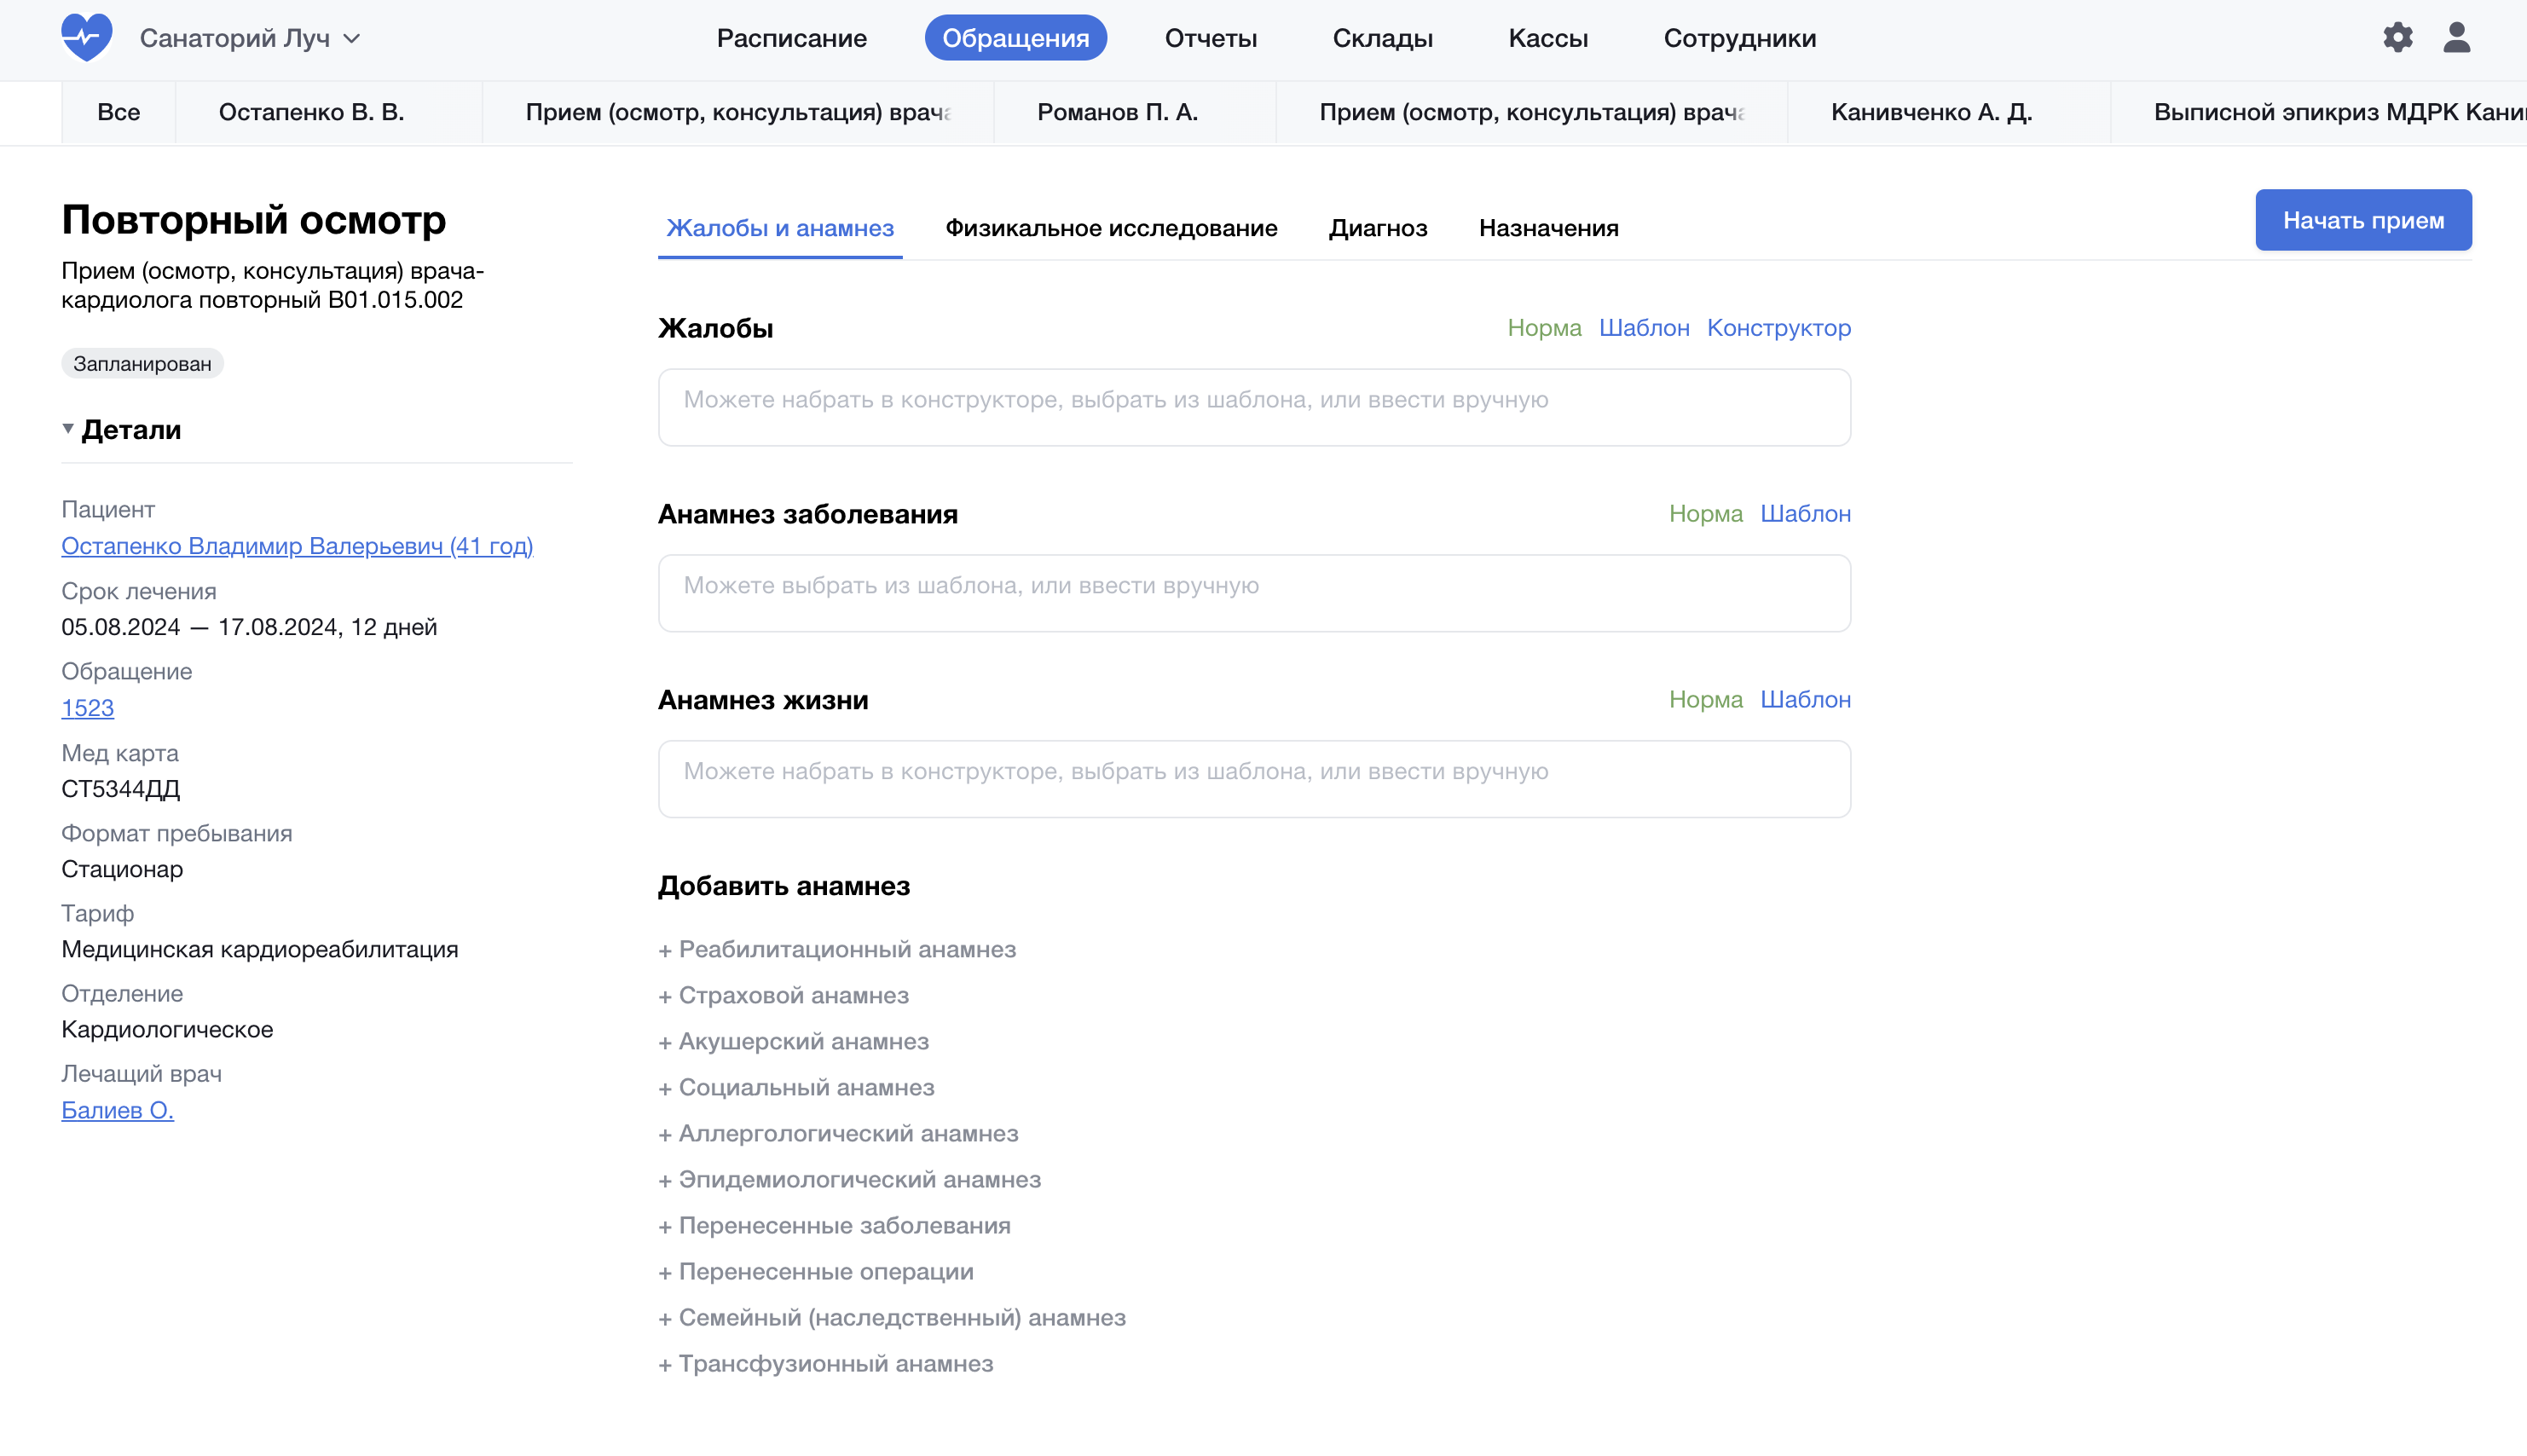Switch to the Диагноз tab
This screenshot has height=1456, width=2527.
[1377, 228]
